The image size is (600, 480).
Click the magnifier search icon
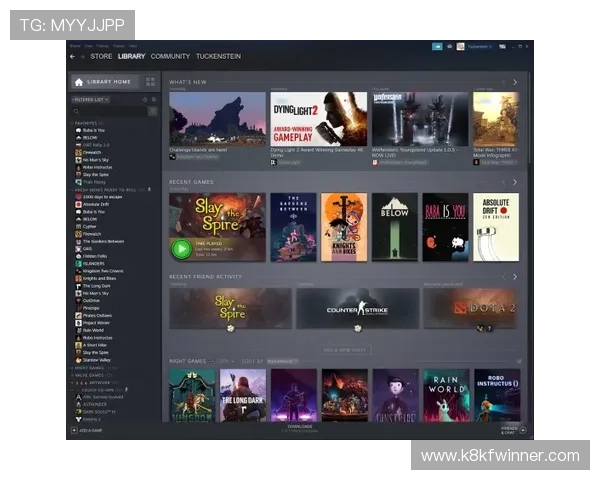76,111
